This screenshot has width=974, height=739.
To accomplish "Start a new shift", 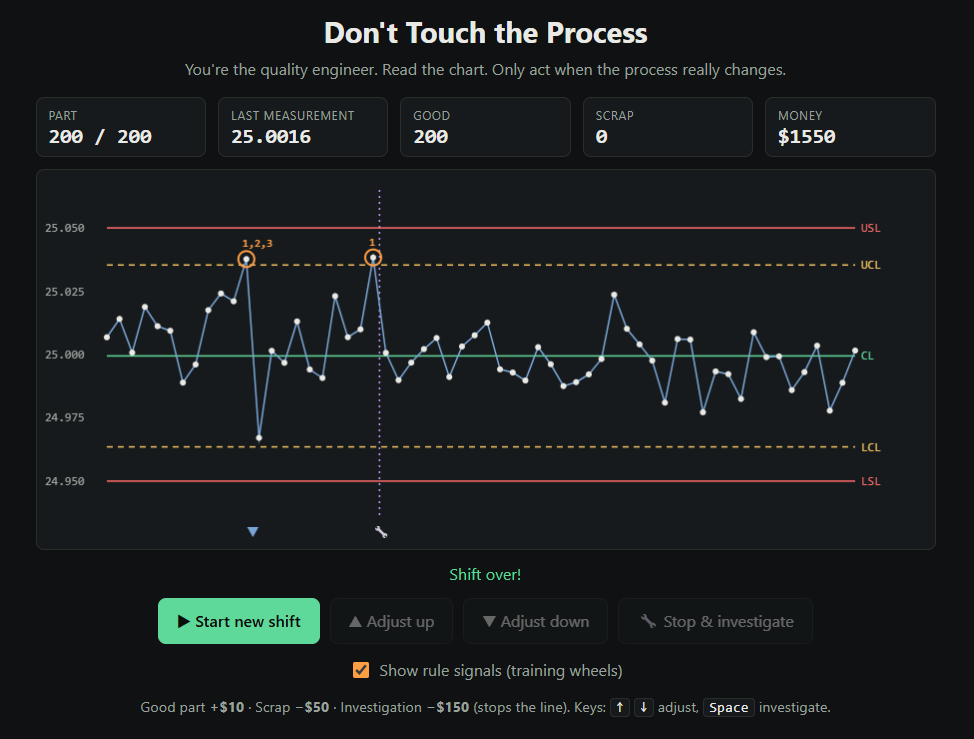I will [x=239, y=621].
